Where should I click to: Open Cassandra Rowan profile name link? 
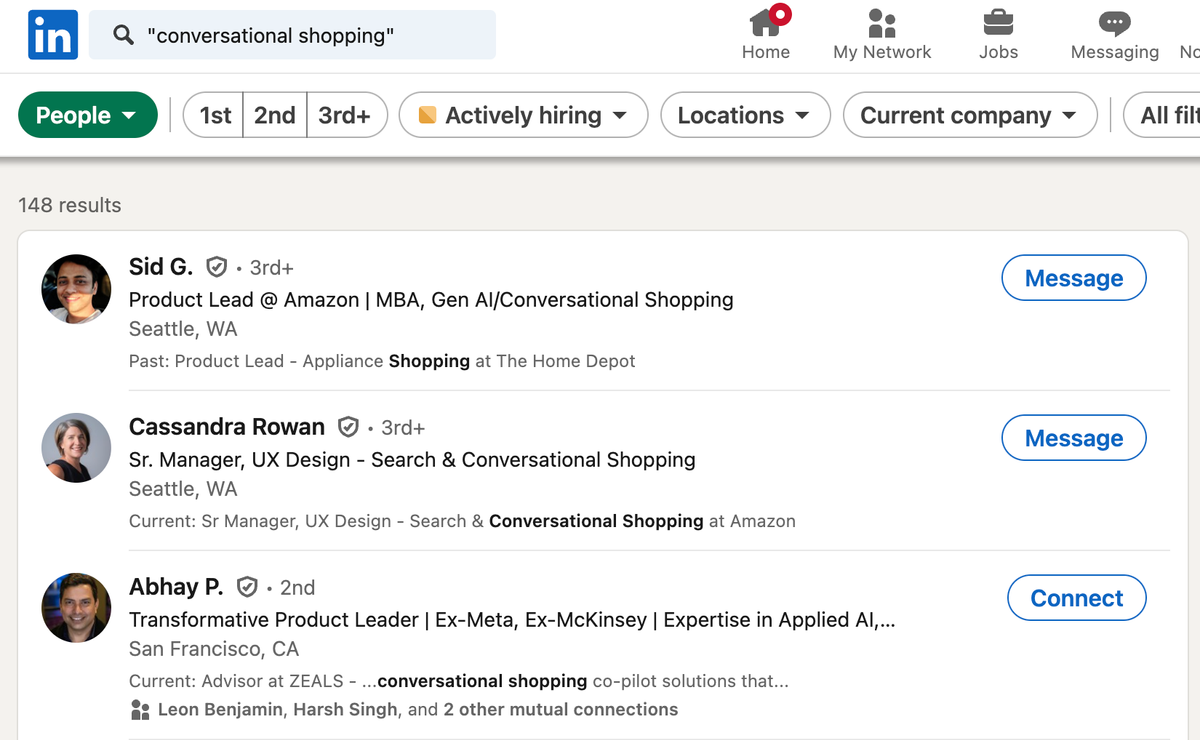pos(227,426)
